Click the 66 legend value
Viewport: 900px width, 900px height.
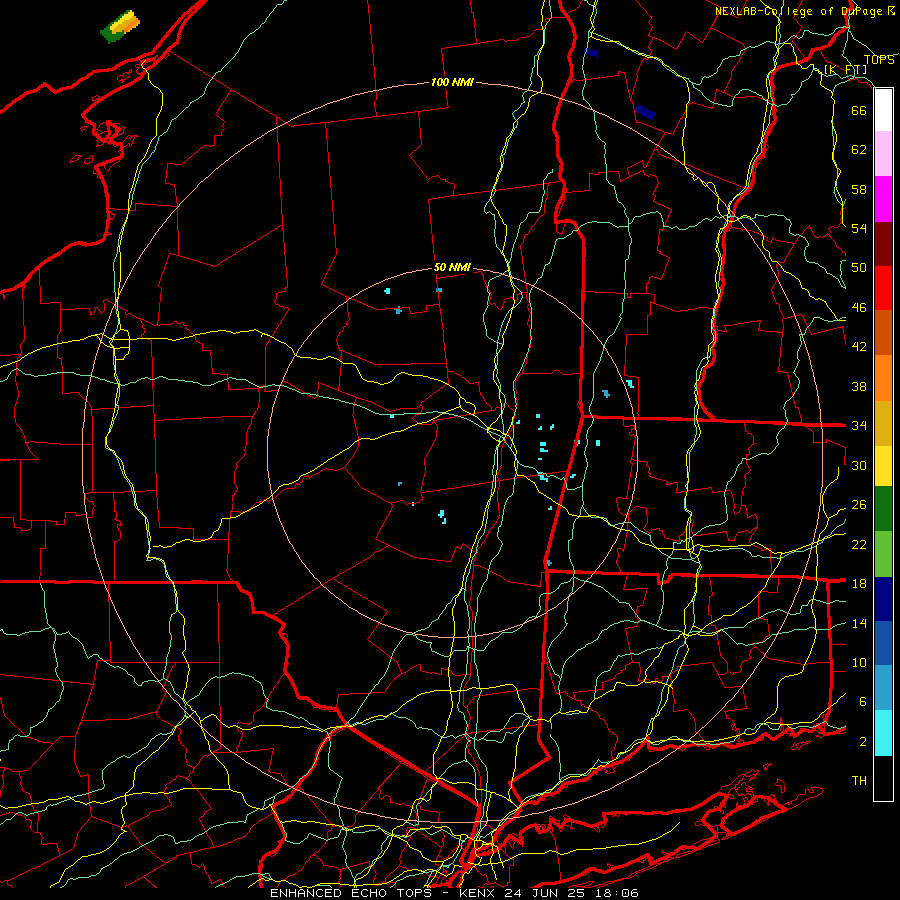point(859,110)
